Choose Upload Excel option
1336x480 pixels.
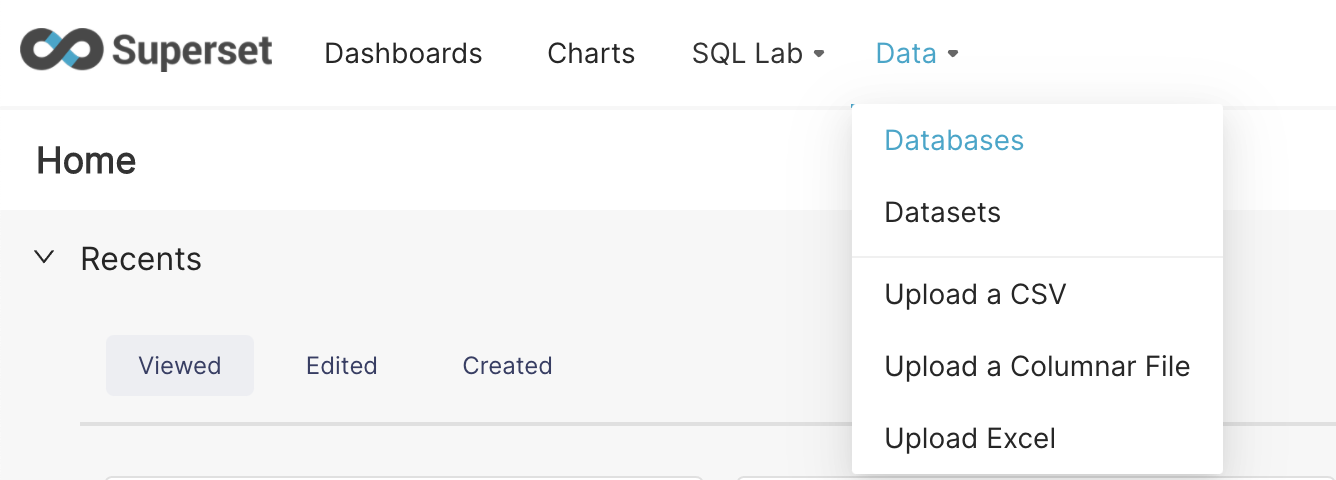click(x=970, y=438)
